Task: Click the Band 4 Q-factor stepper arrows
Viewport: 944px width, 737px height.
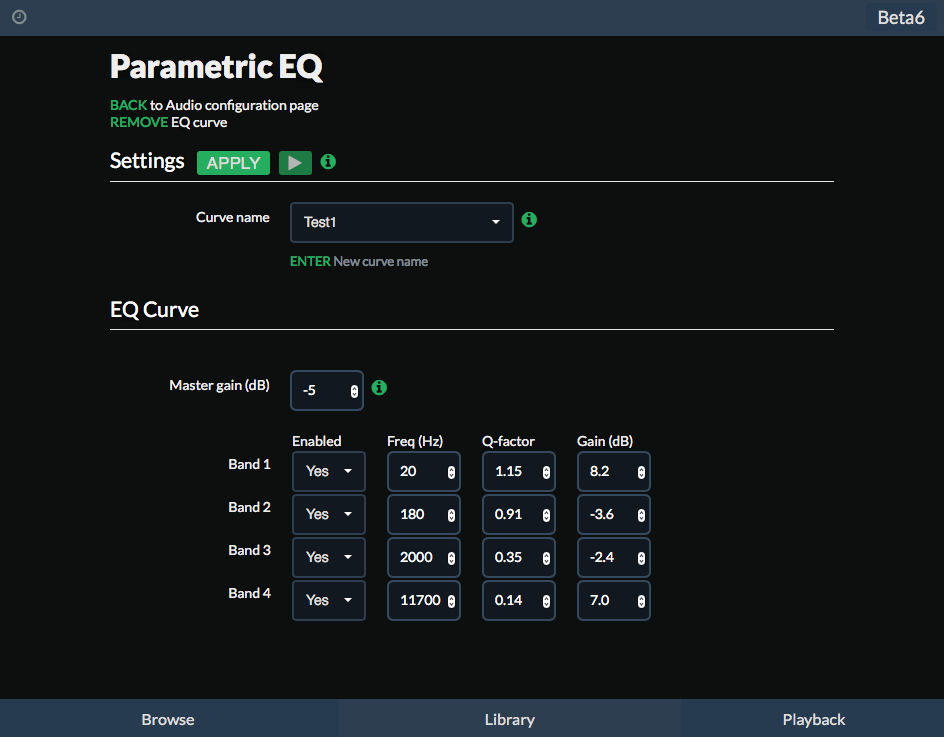Action: [x=546, y=602]
